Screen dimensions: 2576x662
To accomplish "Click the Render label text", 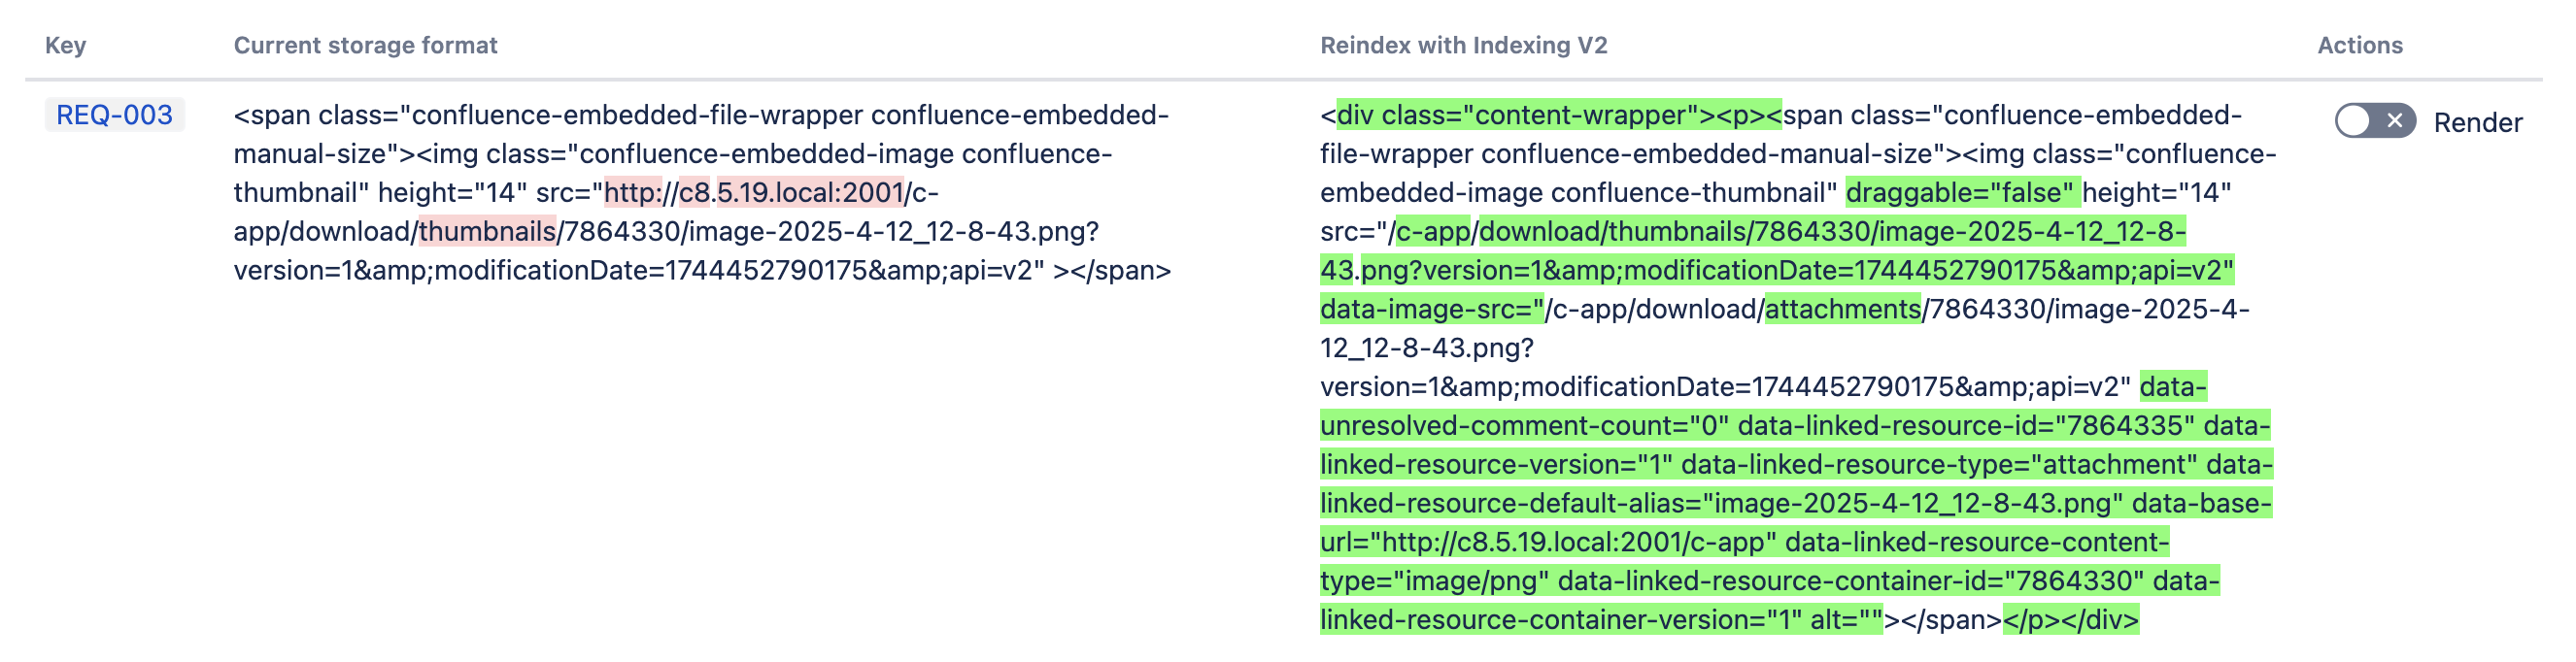I will (2477, 123).
